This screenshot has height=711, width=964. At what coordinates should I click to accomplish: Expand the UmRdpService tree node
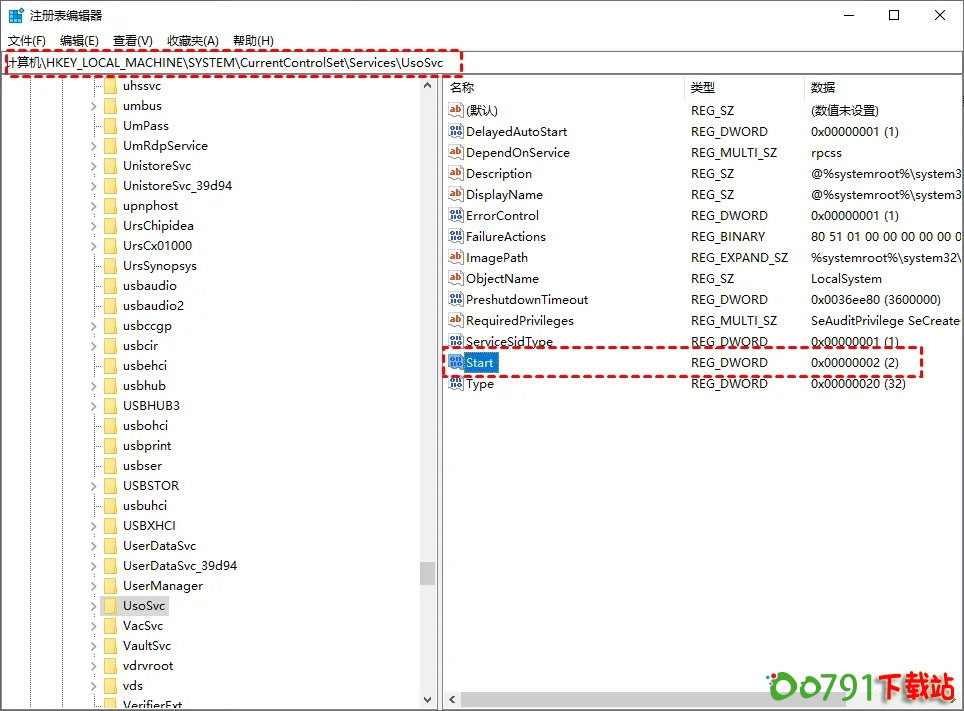point(94,146)
